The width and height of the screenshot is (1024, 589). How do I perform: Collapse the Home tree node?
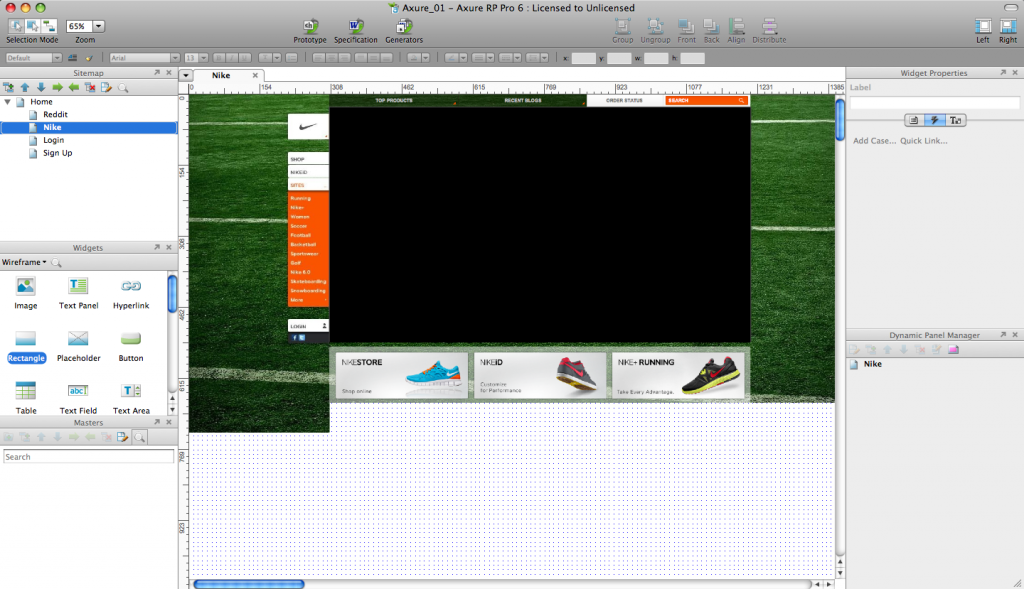[x=8, y=102]
